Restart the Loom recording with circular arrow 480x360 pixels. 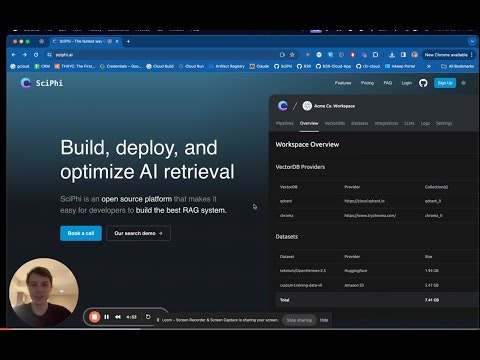tap(148, 317)
